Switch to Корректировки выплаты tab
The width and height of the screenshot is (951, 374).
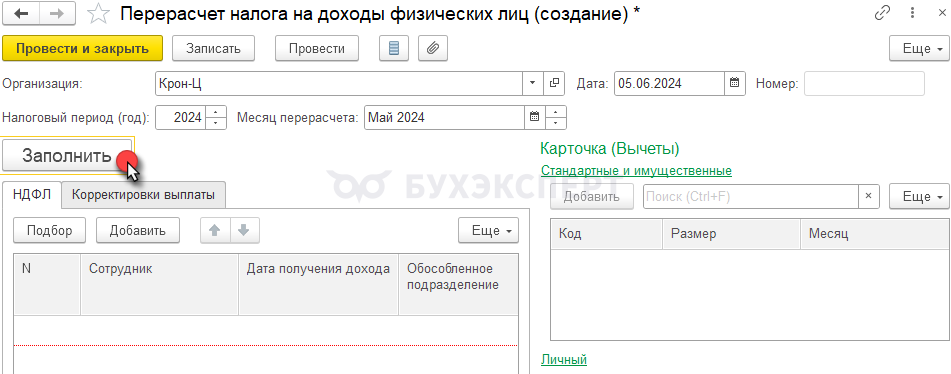143,195
